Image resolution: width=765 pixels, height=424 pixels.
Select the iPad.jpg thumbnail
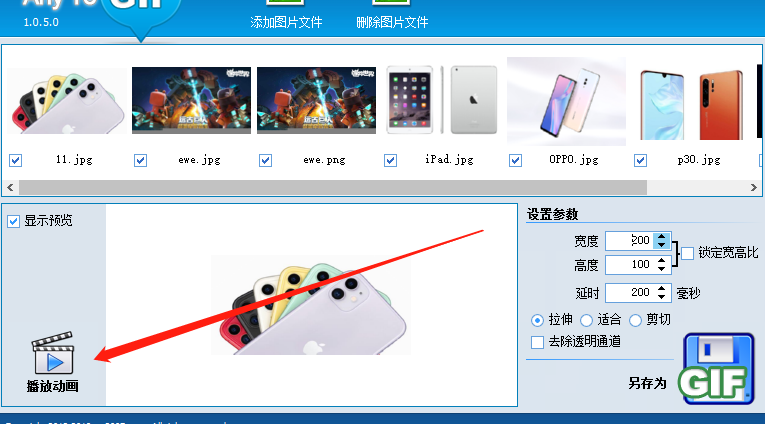tap(442, 100)
